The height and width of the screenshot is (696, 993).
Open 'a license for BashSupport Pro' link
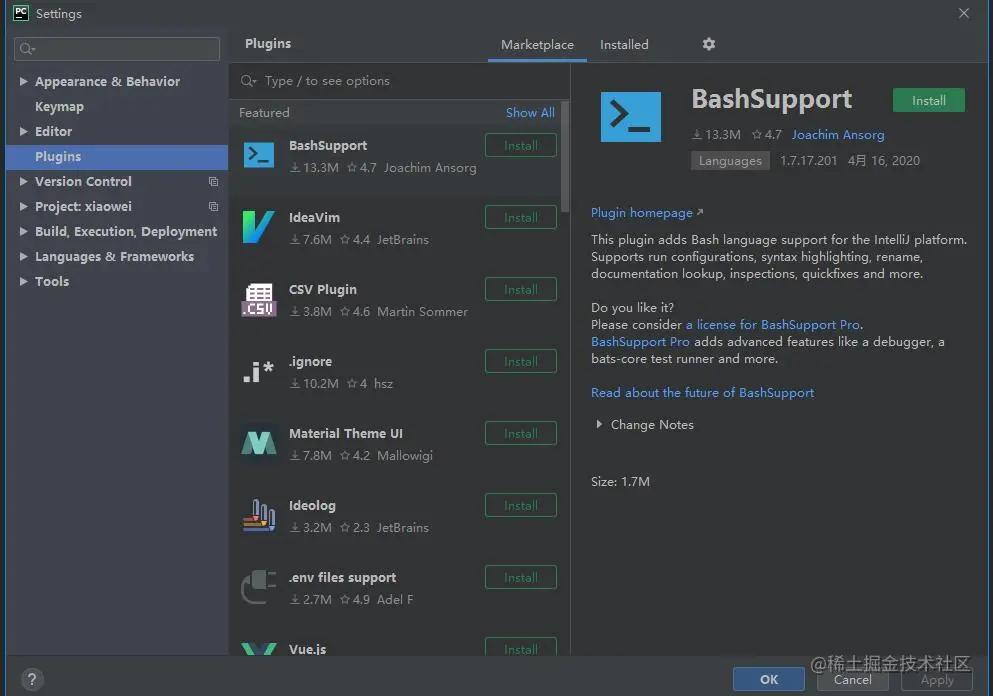pyautogui.click(x=773, y=324)
